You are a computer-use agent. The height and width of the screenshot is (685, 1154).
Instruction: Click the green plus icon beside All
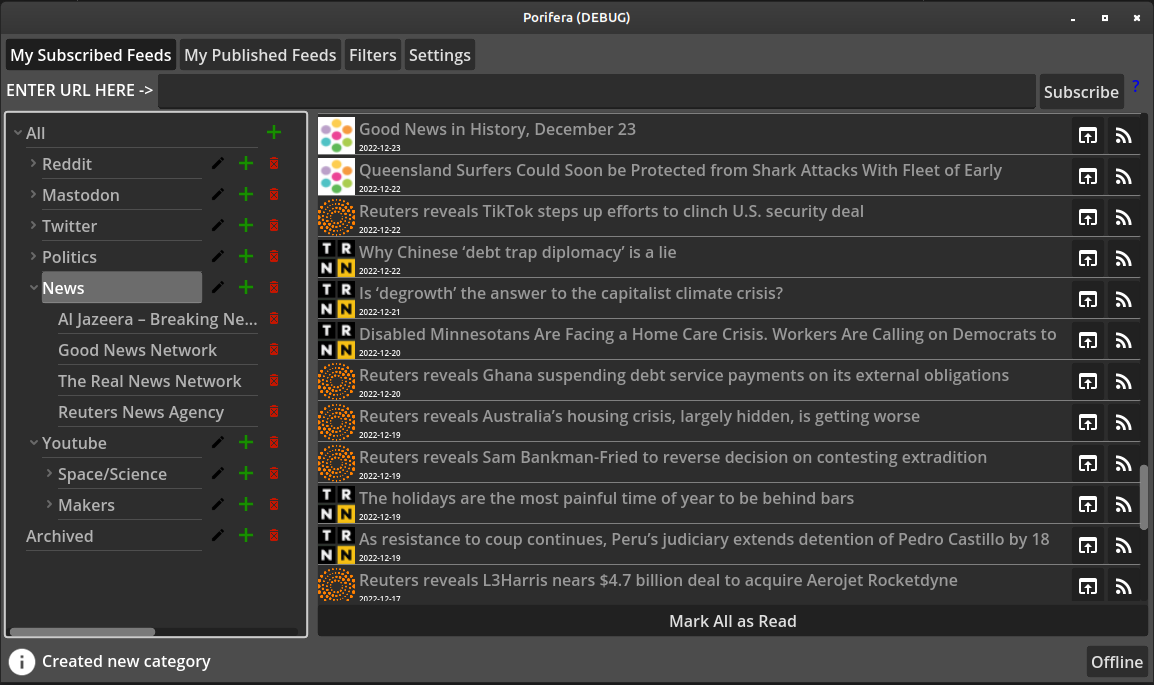click(274, 132)
